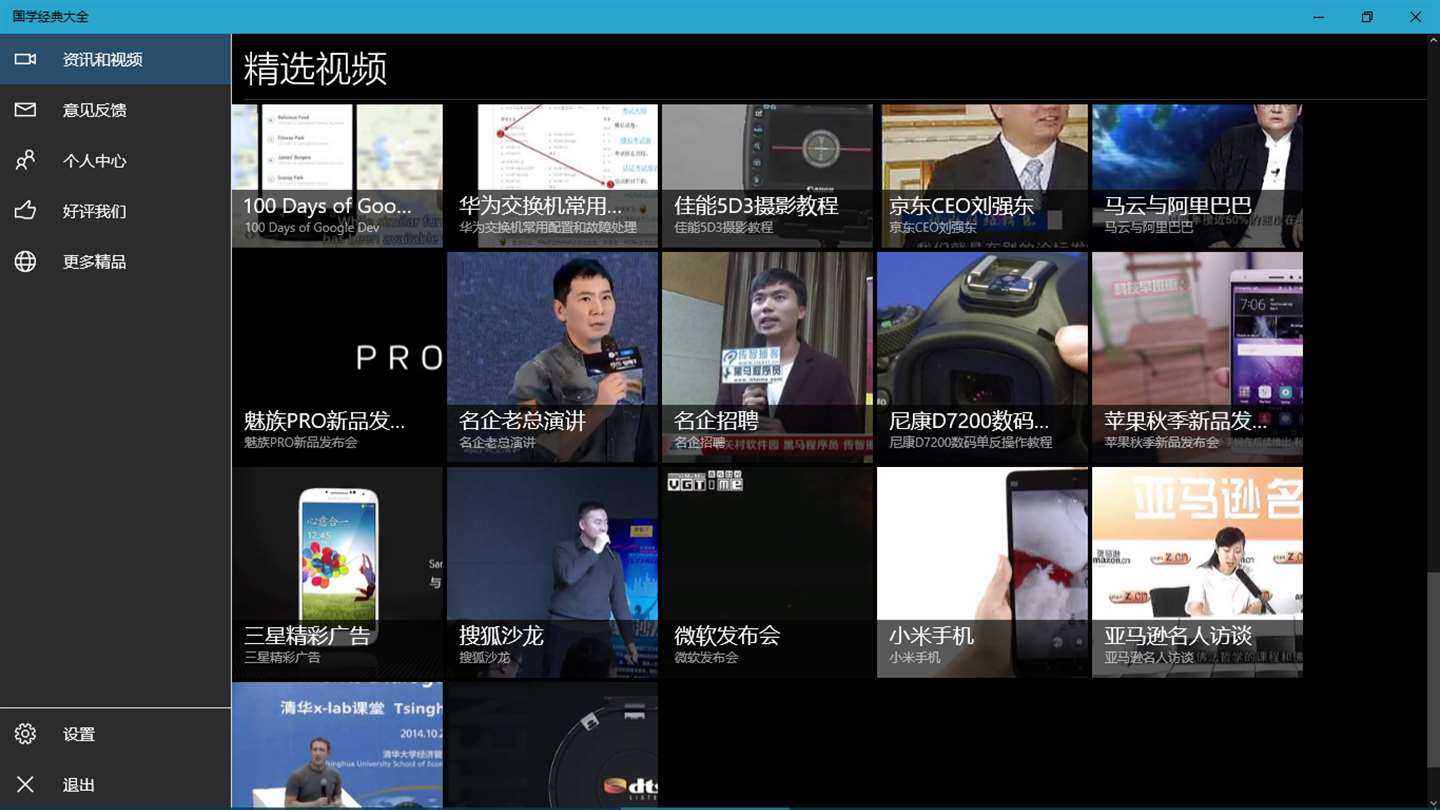
Task: Click the settings gear icon
Action: tap(25, 734)
